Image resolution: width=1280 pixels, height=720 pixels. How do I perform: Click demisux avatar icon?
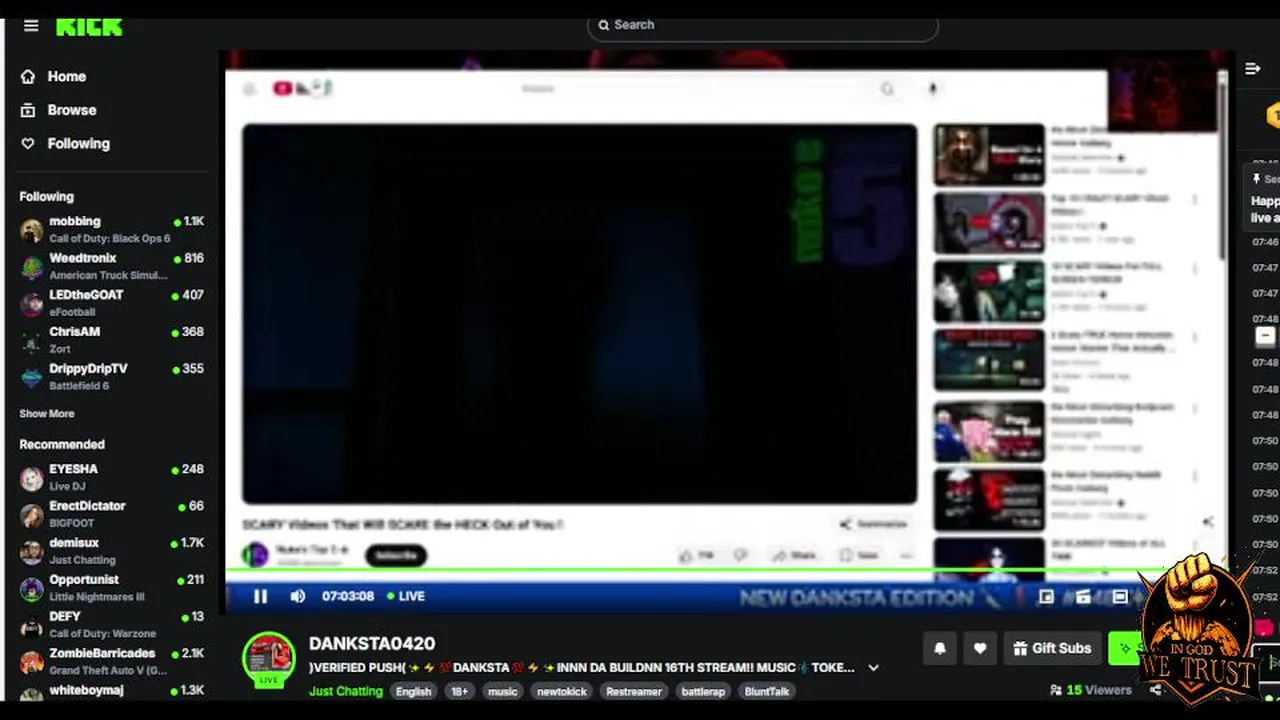click(x=32, y=553)
